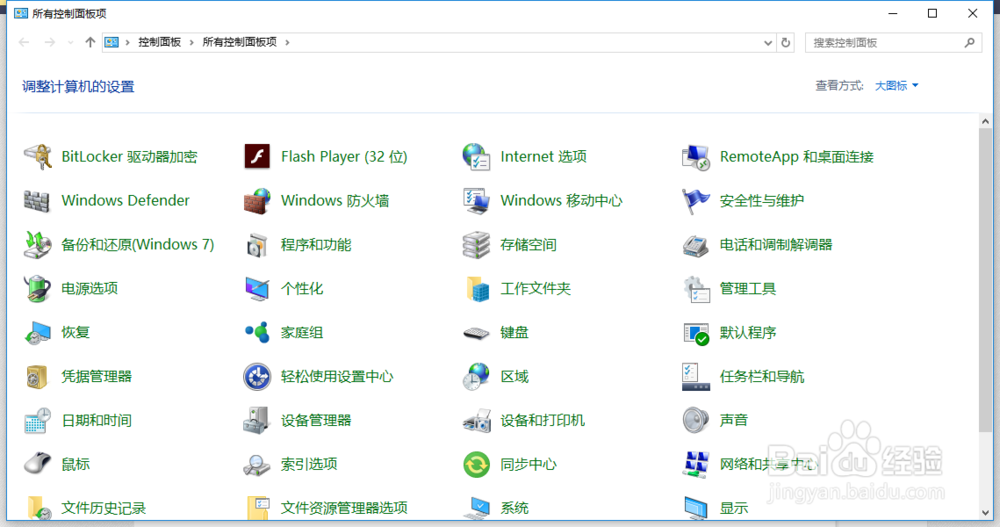Go up one level with the up arrow

(90, 42)
